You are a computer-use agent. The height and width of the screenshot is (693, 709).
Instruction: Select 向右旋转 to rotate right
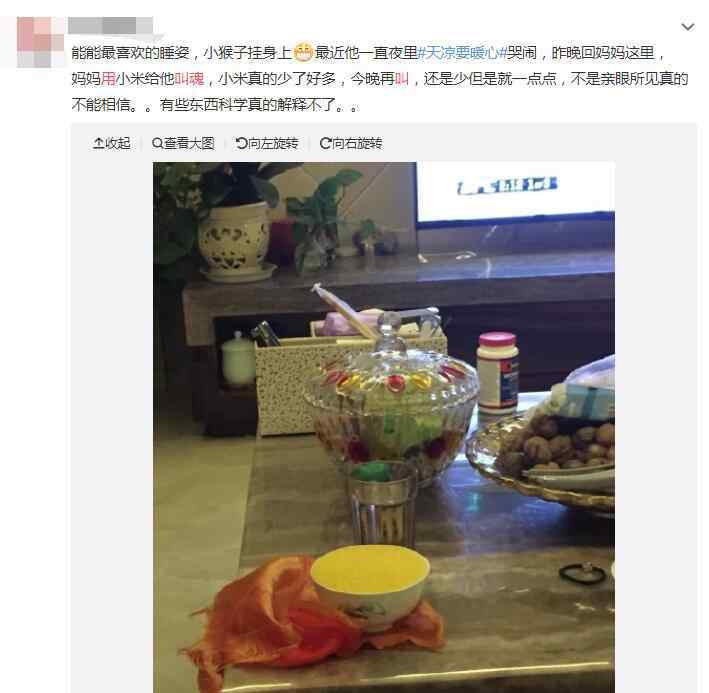351,143
